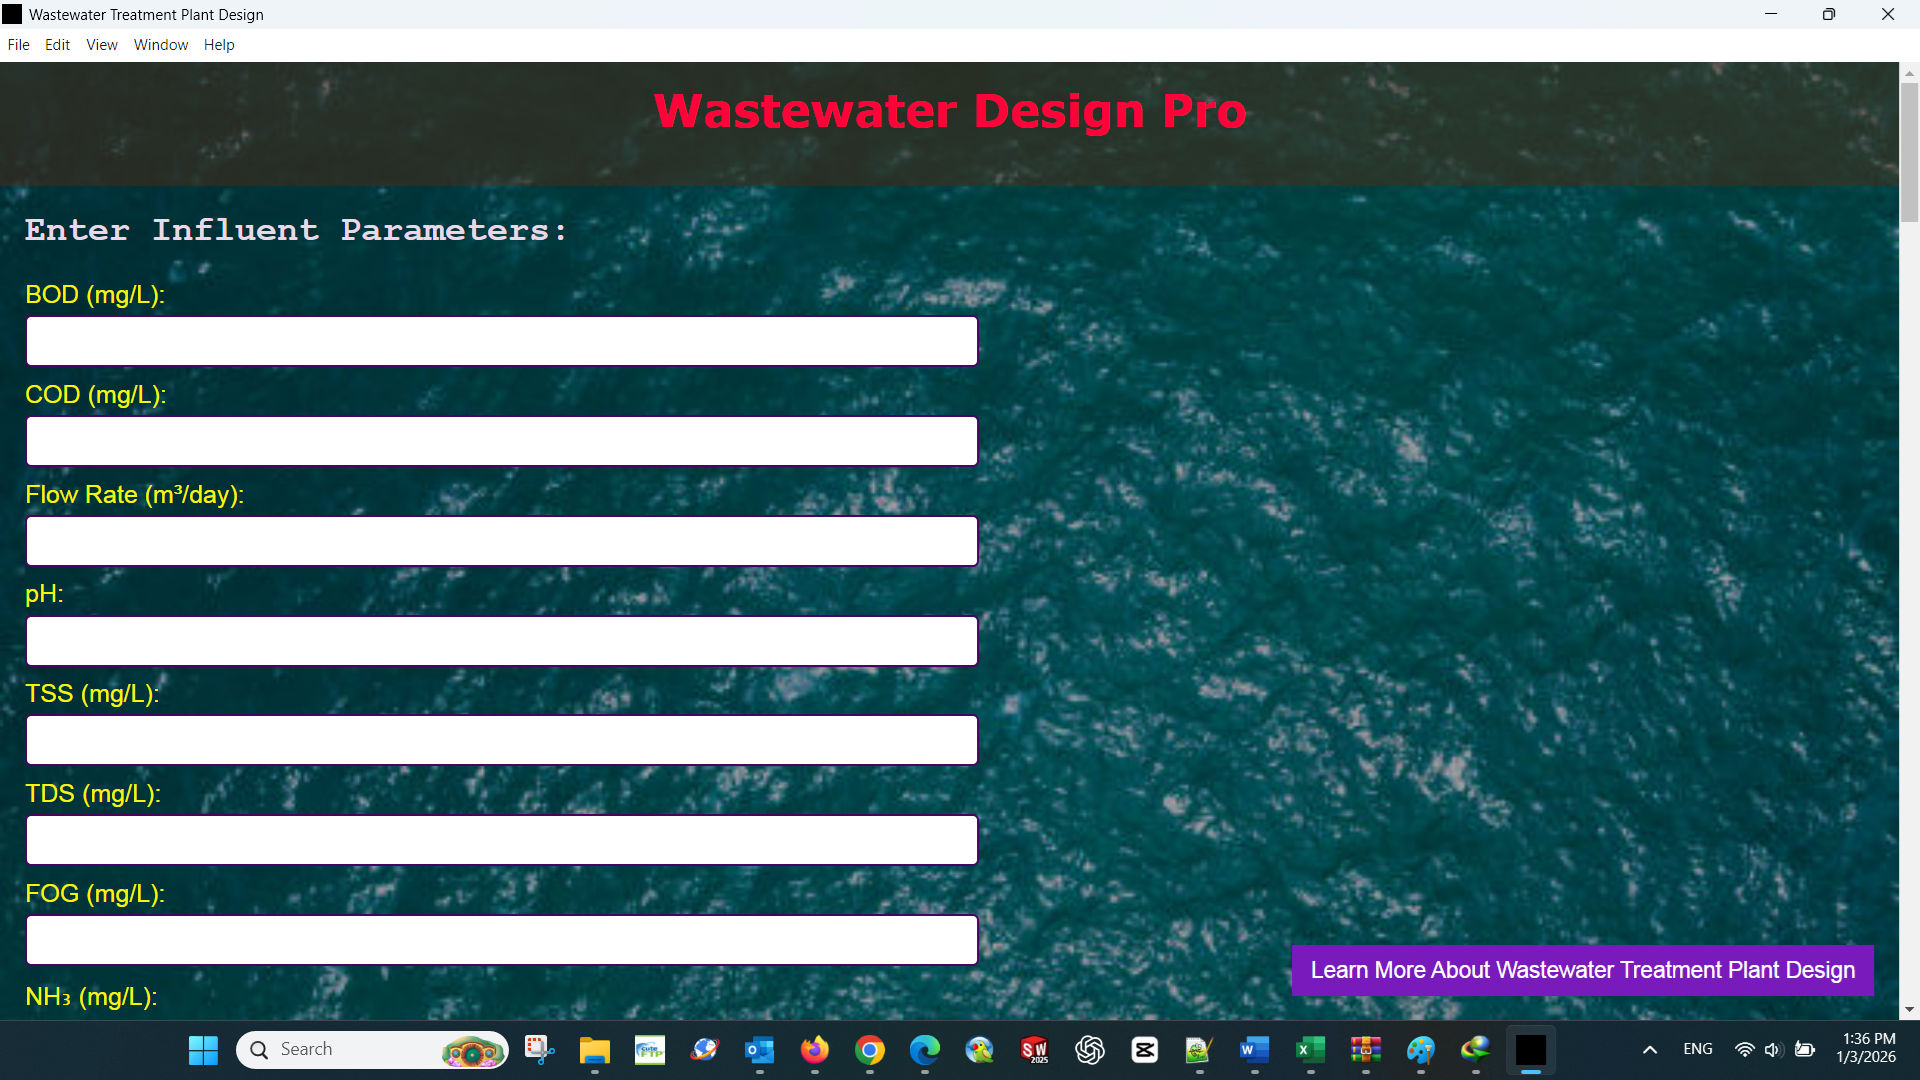Open Internet Download Manager from the taskbar

click(x=1476, y=1050)
